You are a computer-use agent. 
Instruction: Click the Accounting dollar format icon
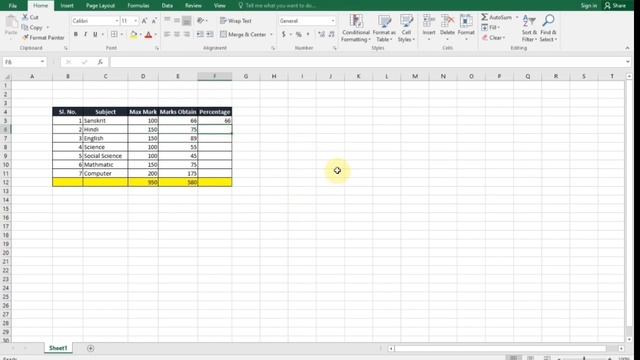[284, 35]
